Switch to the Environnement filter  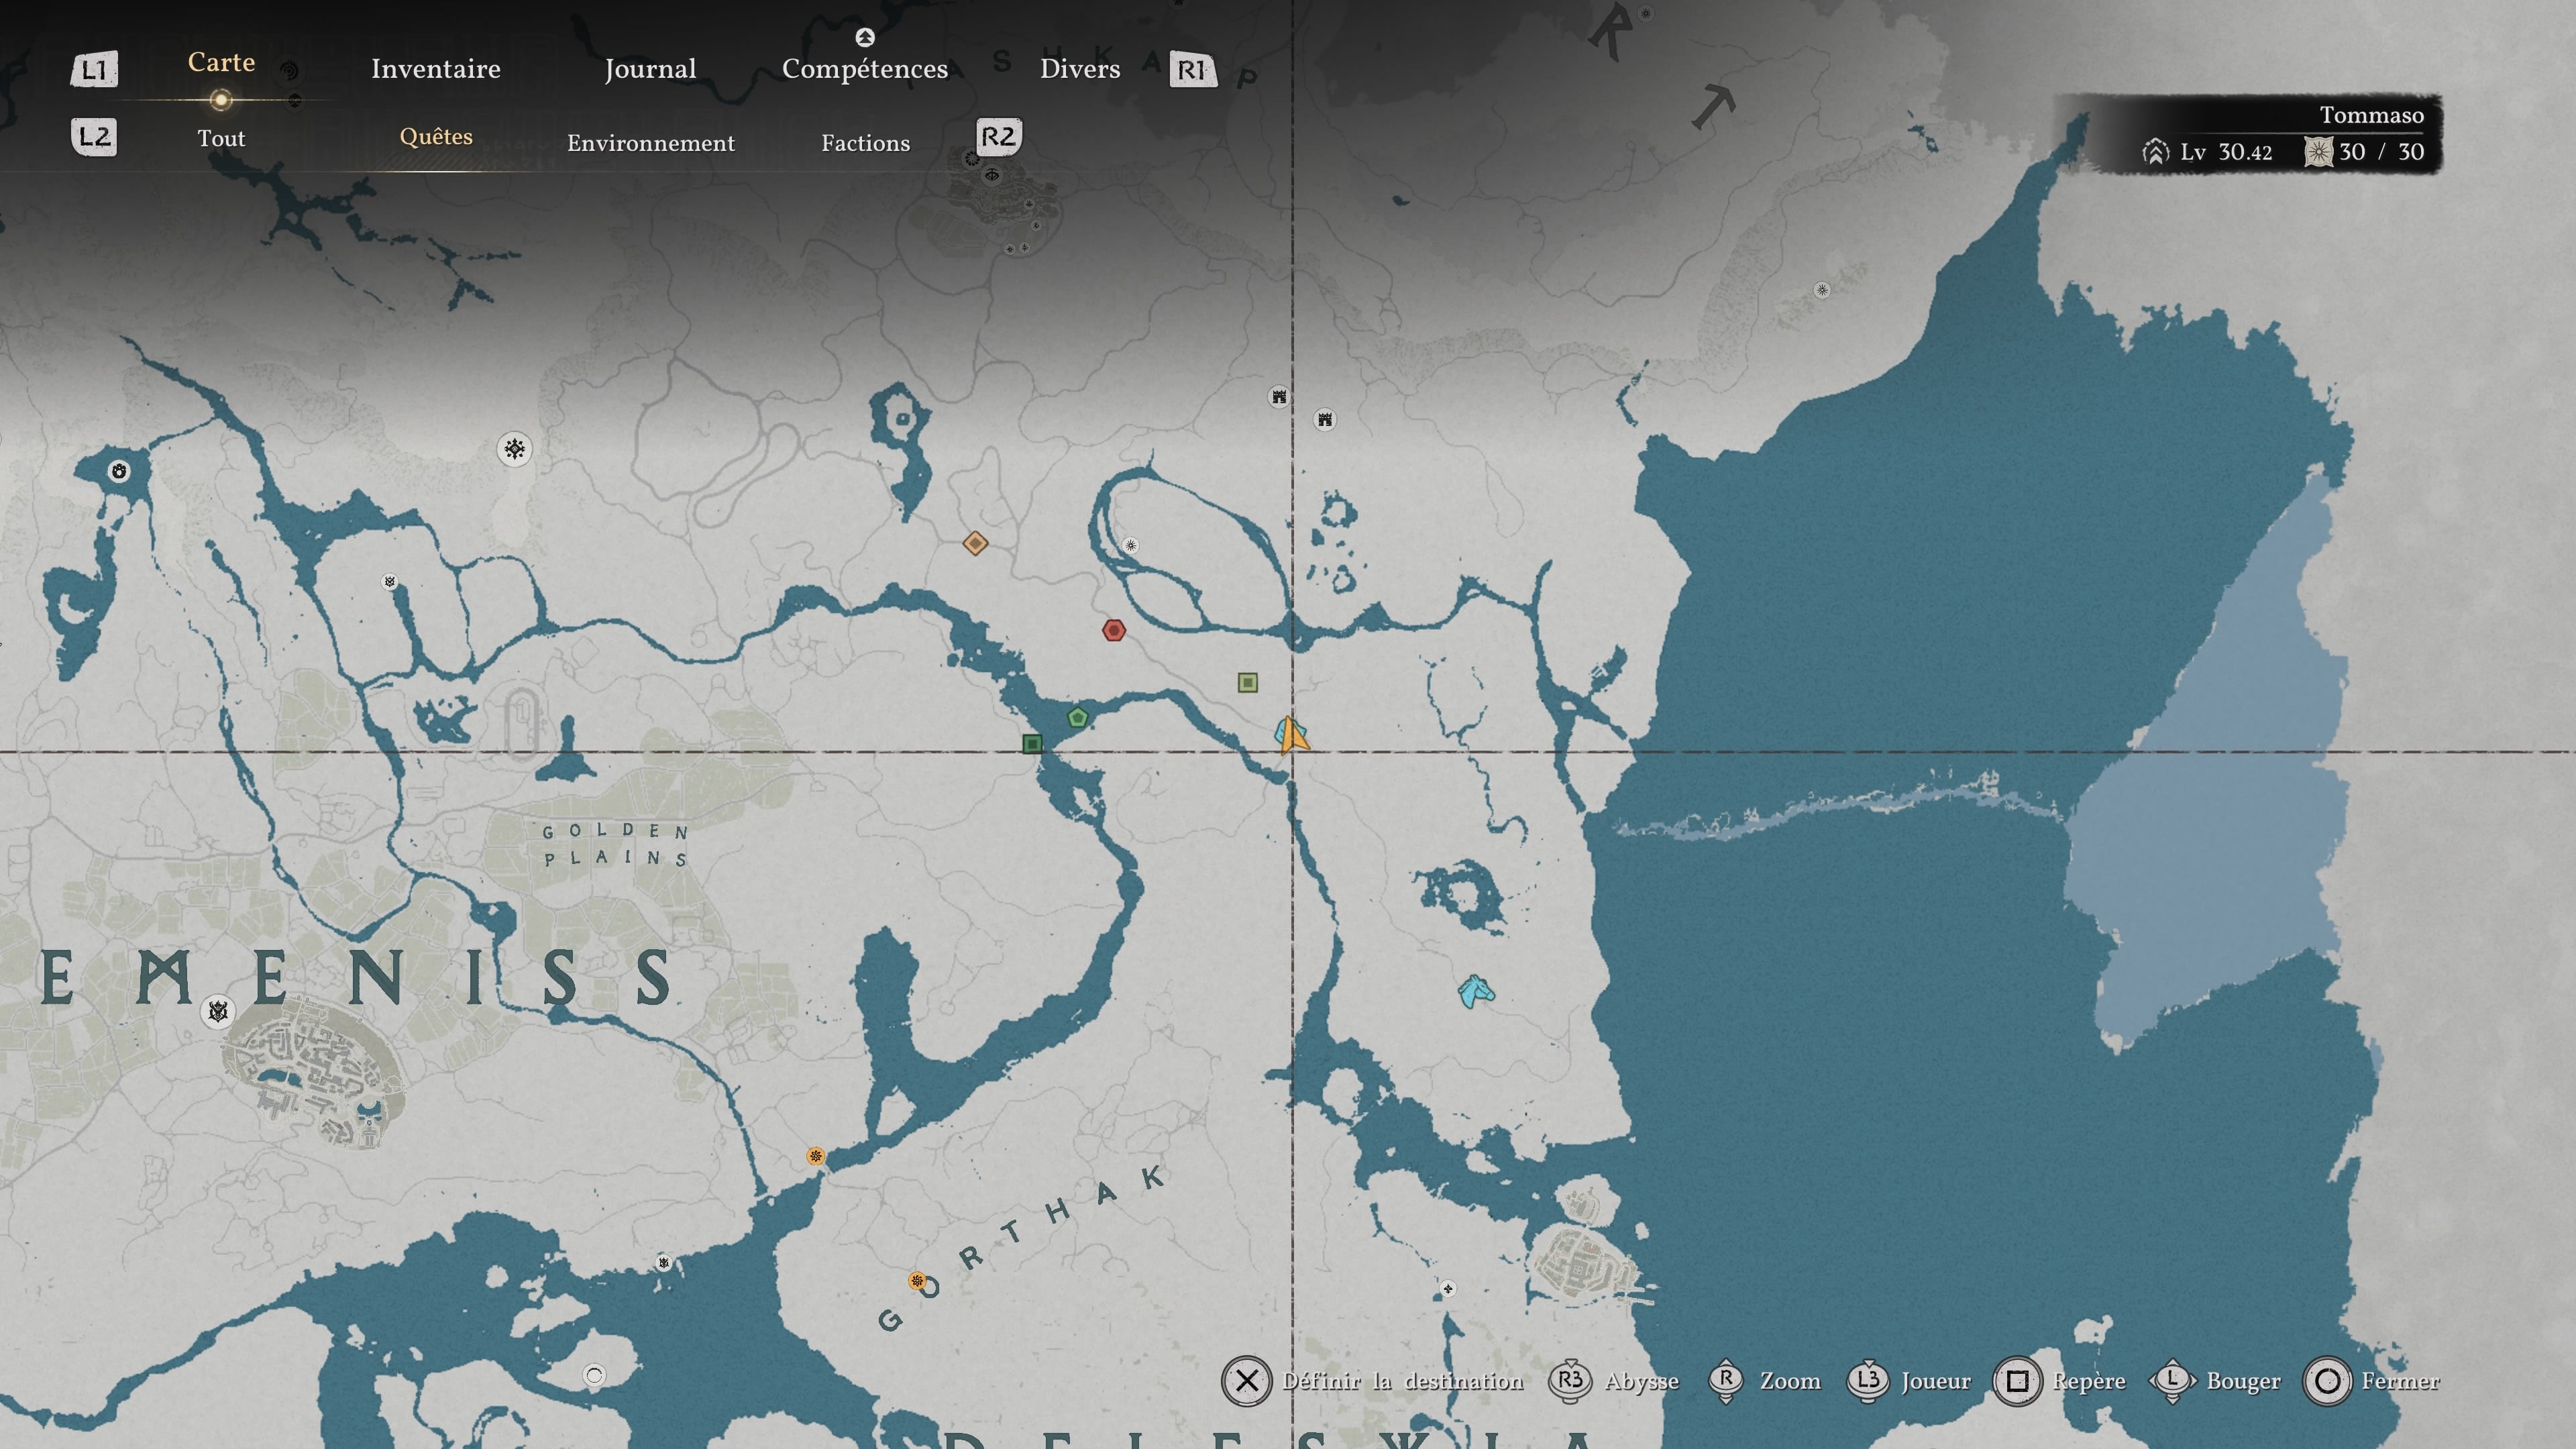(651, 143)
